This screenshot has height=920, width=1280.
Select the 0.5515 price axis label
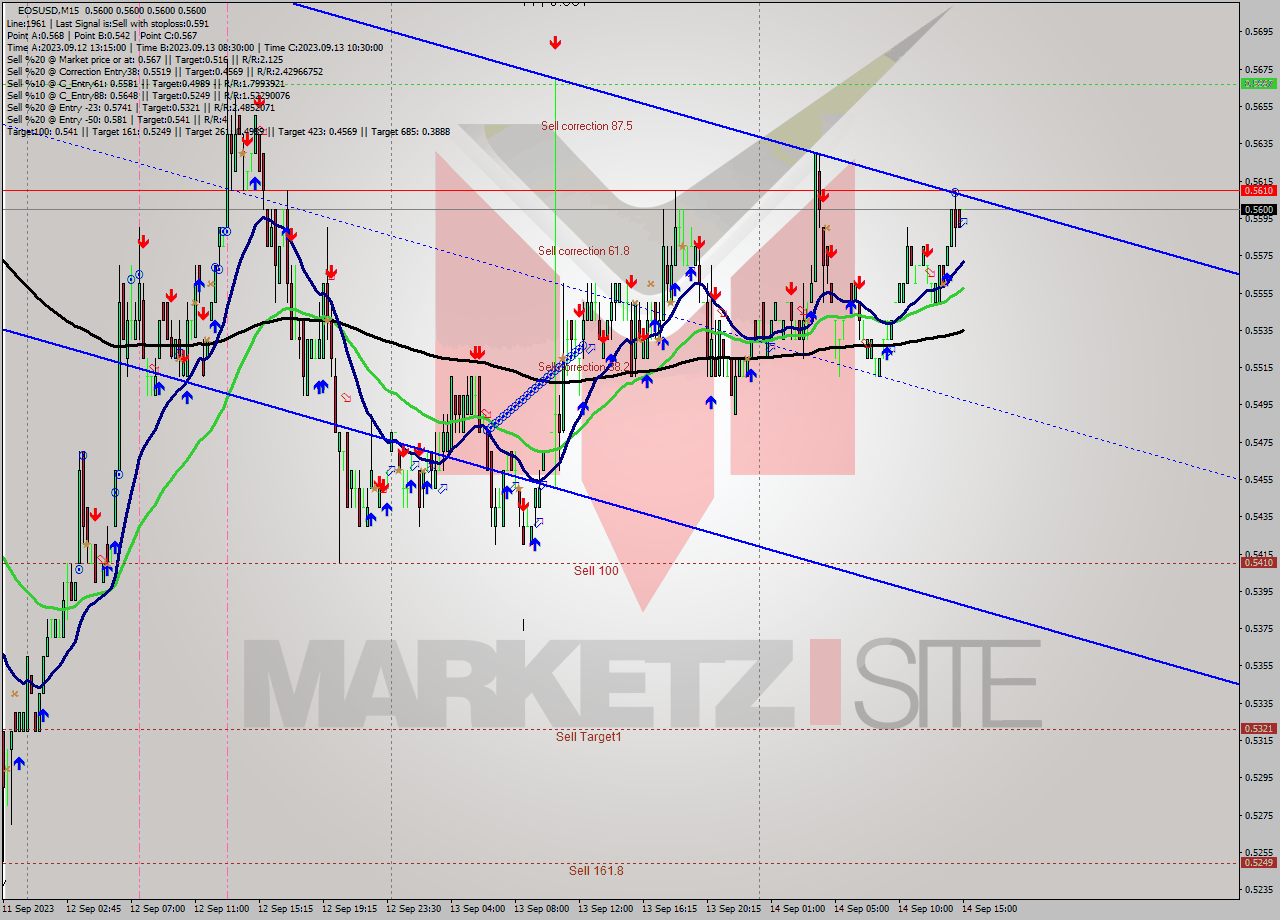(1258, 367)
